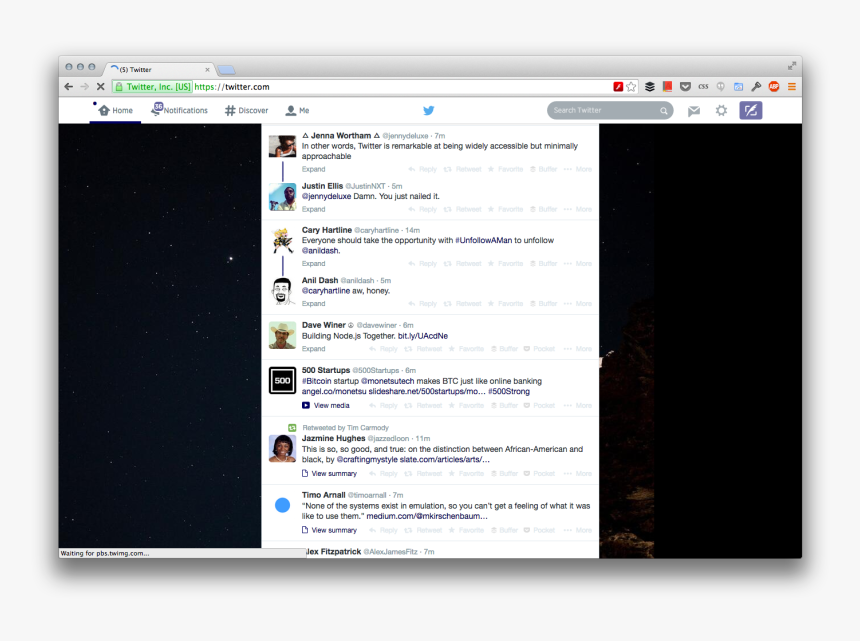Open the settings gear icon
860x641 pixels.
pos(721,111)
